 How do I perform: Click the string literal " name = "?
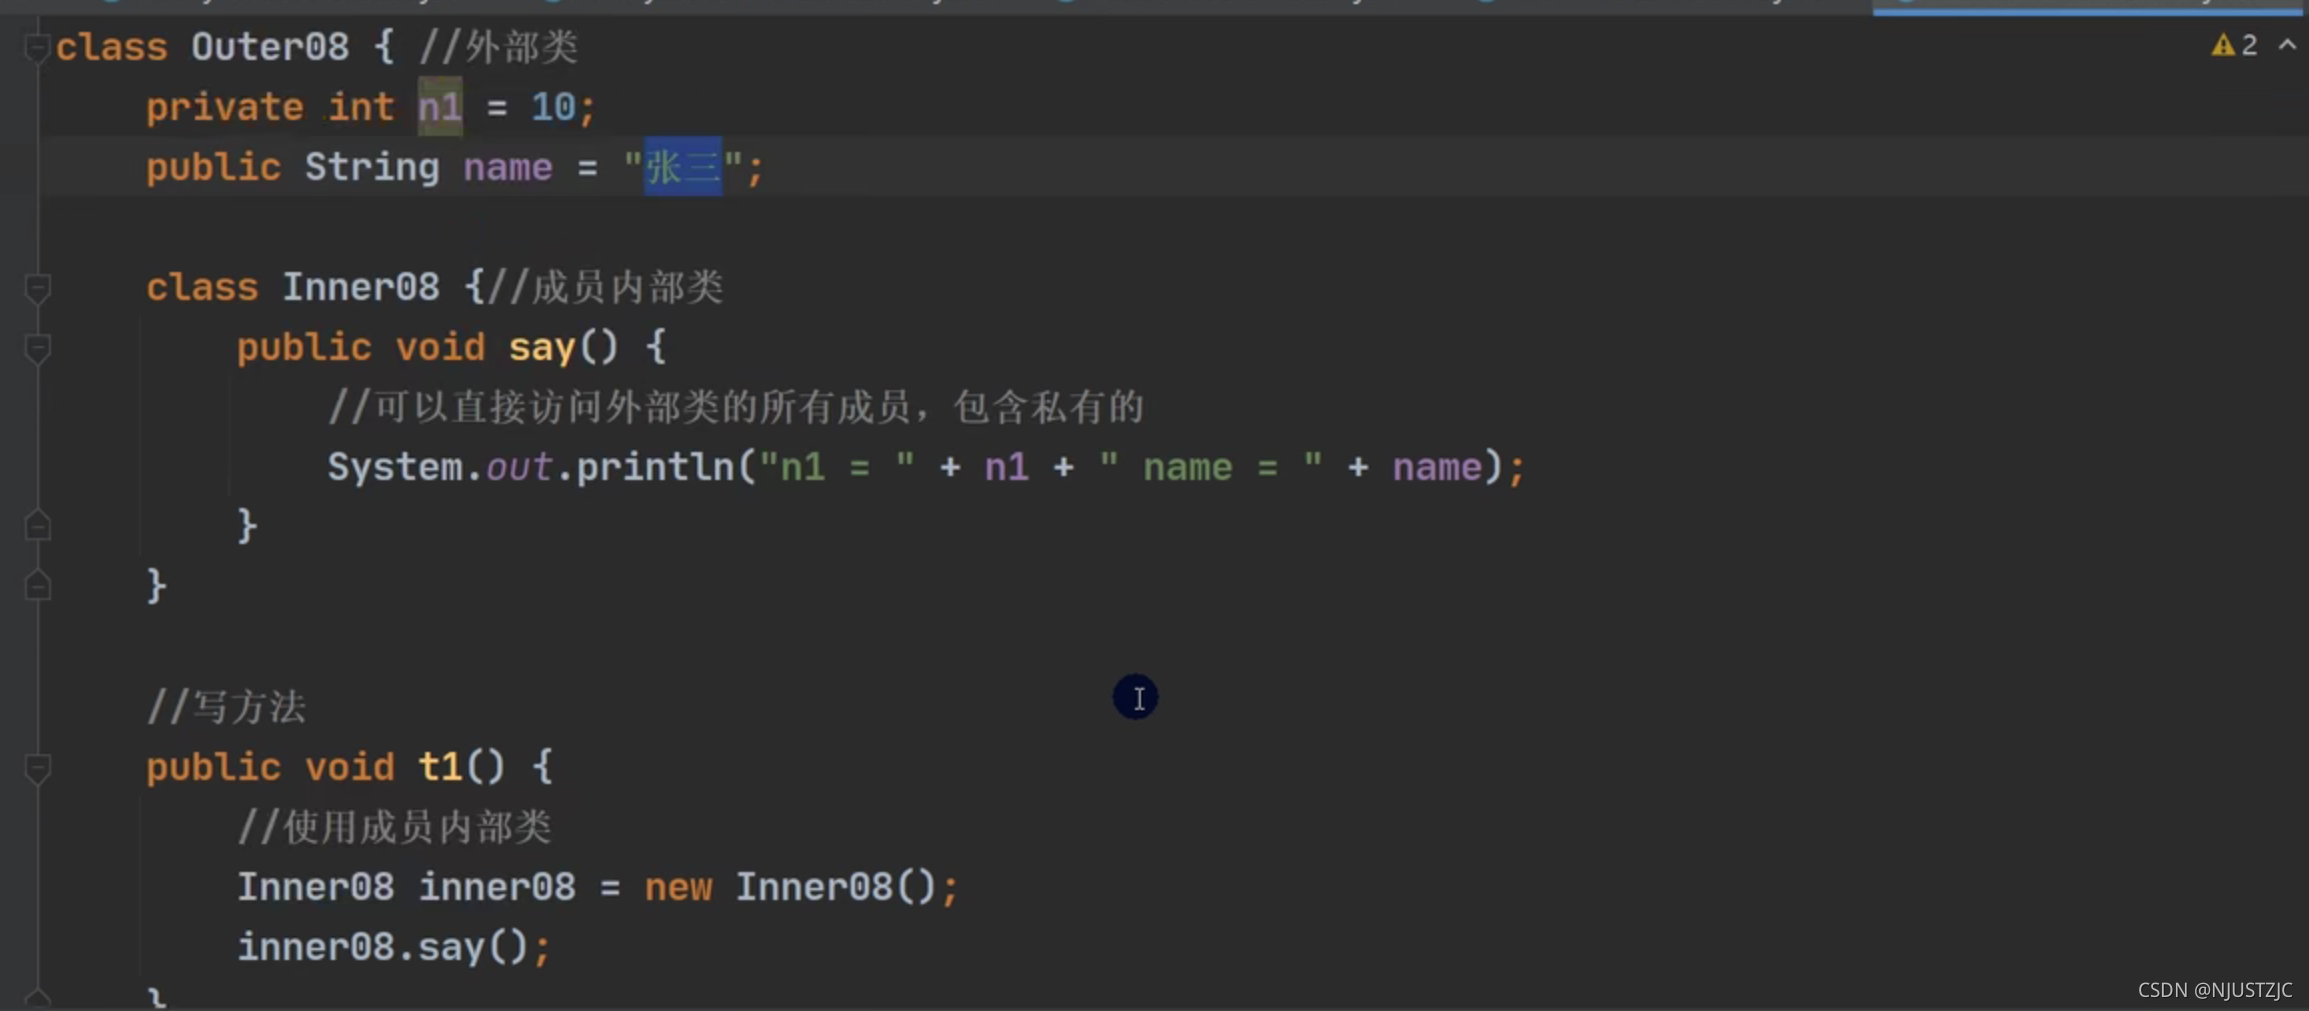(1210, 467)
